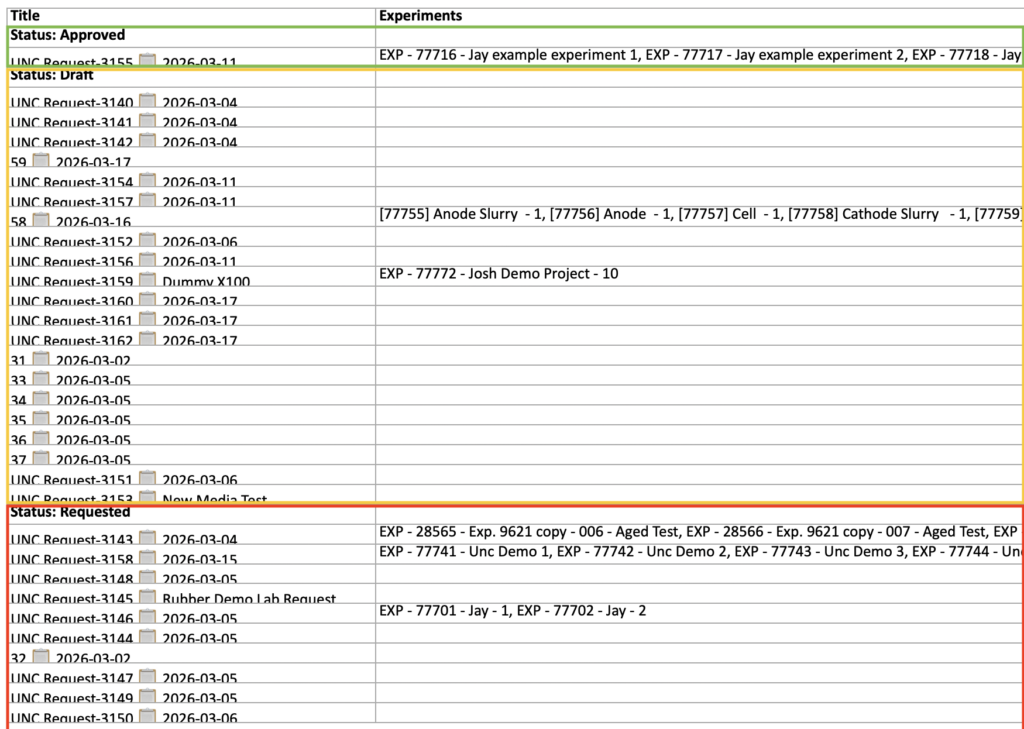The width and height of the screenshot is (1024, 729).
Task: Click clipboard icon next to request 59
Action: (41, 160)
